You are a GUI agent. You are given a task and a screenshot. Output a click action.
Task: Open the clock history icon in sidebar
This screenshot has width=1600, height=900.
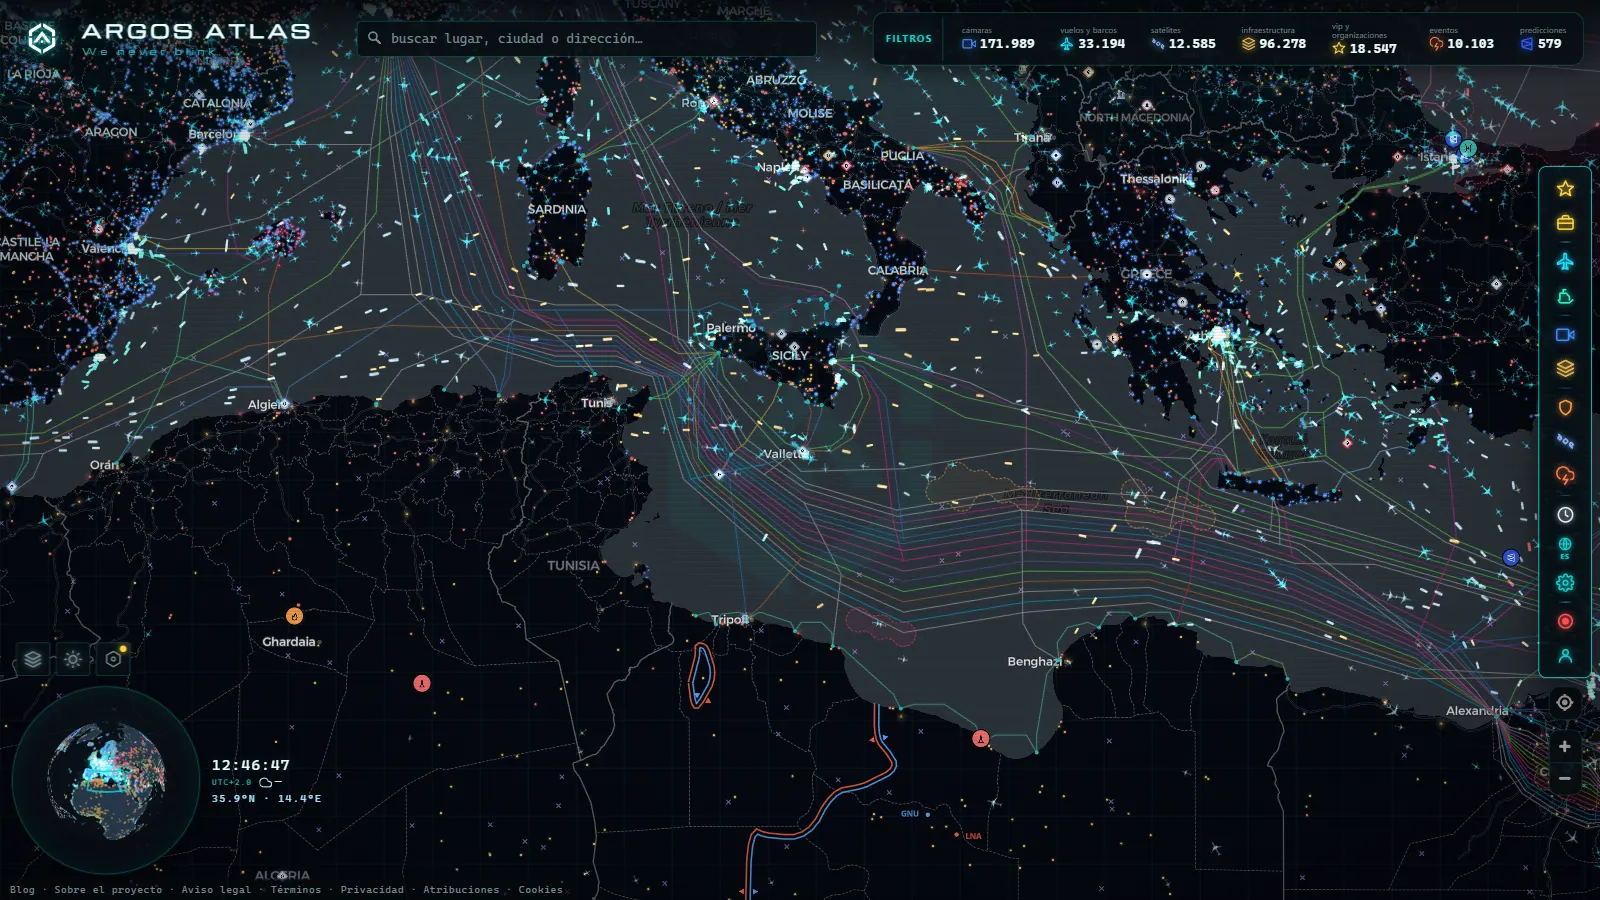point(1565,514)
